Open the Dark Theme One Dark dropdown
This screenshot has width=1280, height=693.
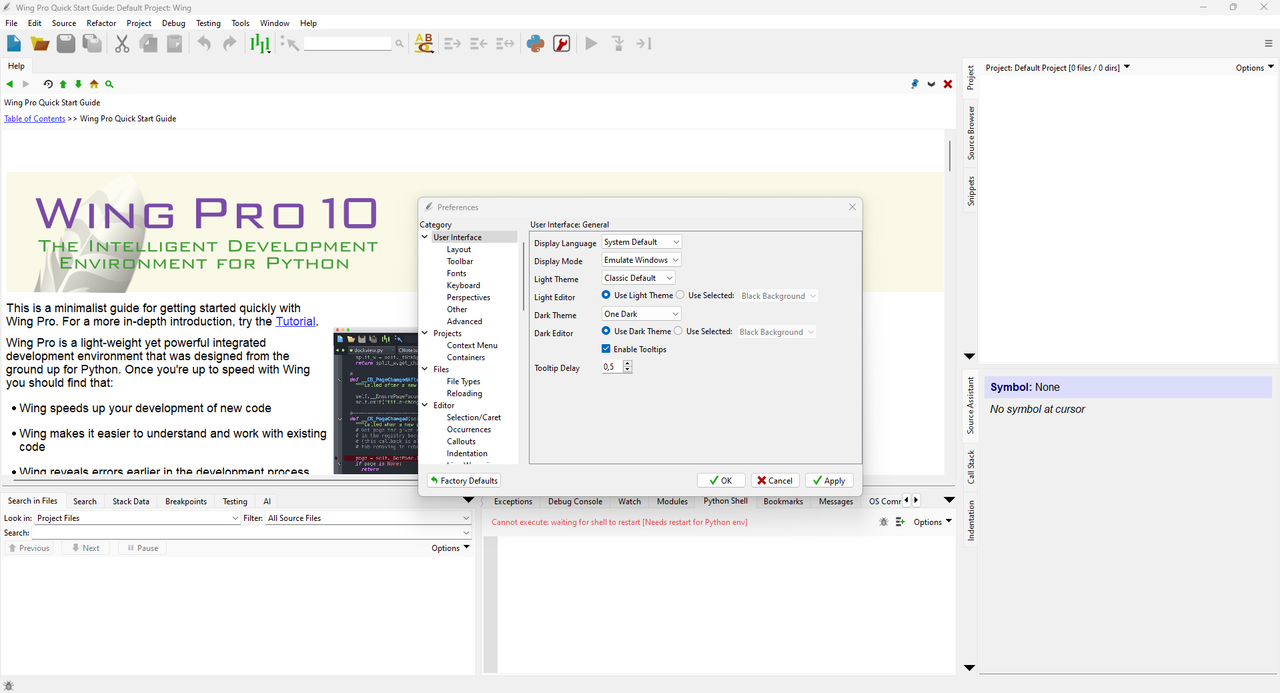(641, 314)
